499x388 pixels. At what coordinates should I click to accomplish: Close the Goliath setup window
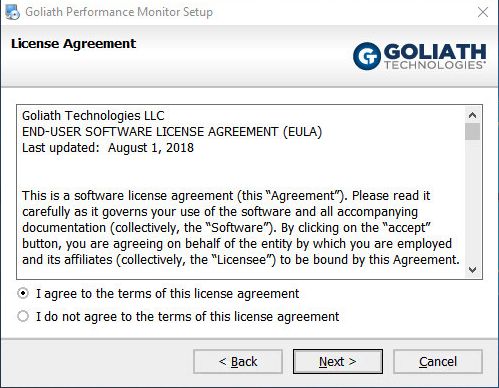483,12
